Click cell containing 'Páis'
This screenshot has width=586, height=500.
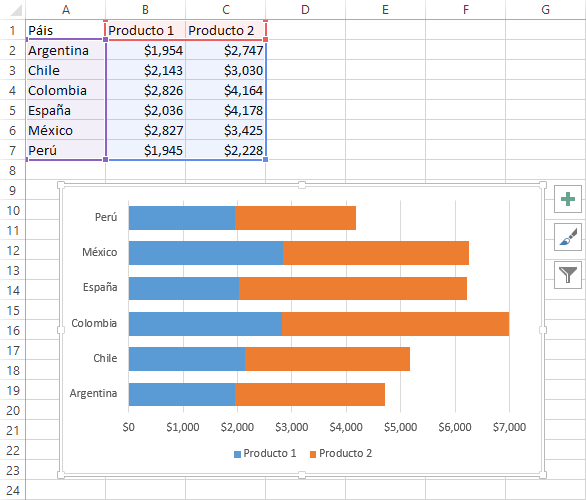coord(66,30)
